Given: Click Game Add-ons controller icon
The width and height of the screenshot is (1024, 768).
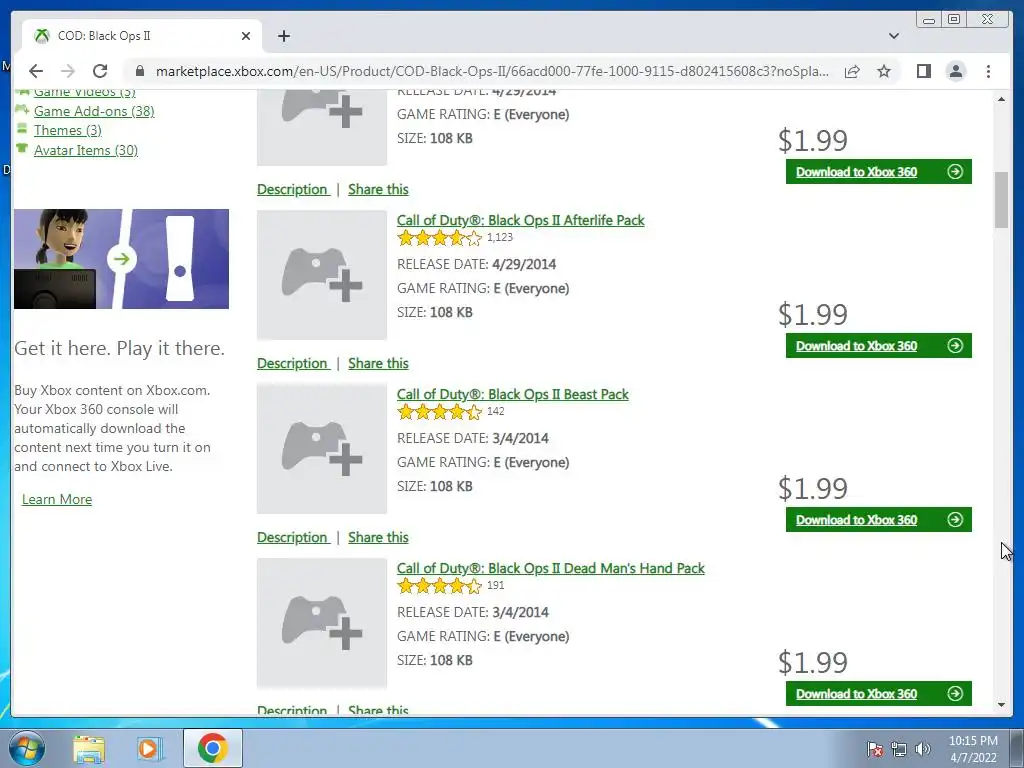Looking at the screenshot, I should coord(22,109).
